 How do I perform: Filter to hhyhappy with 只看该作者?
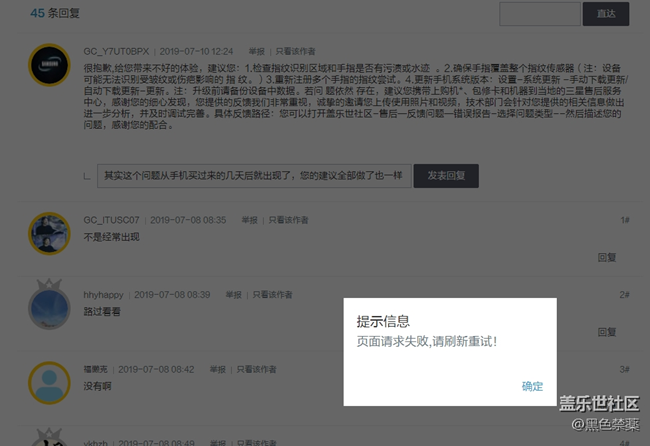click(x=273, y=295)
